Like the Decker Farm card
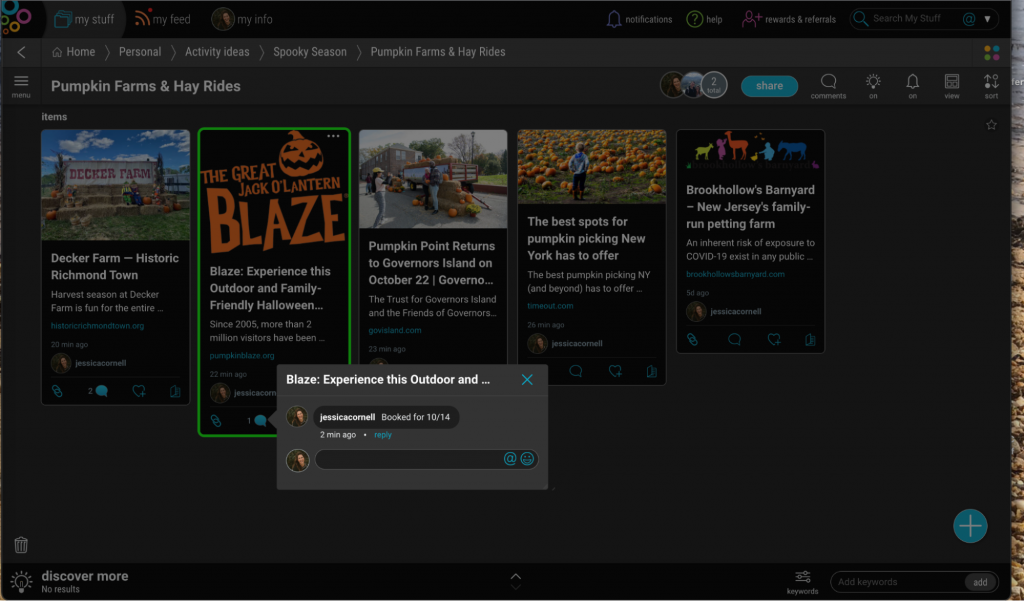The image size is (1024, 601). pyautogui.click(x=138, y=391)
